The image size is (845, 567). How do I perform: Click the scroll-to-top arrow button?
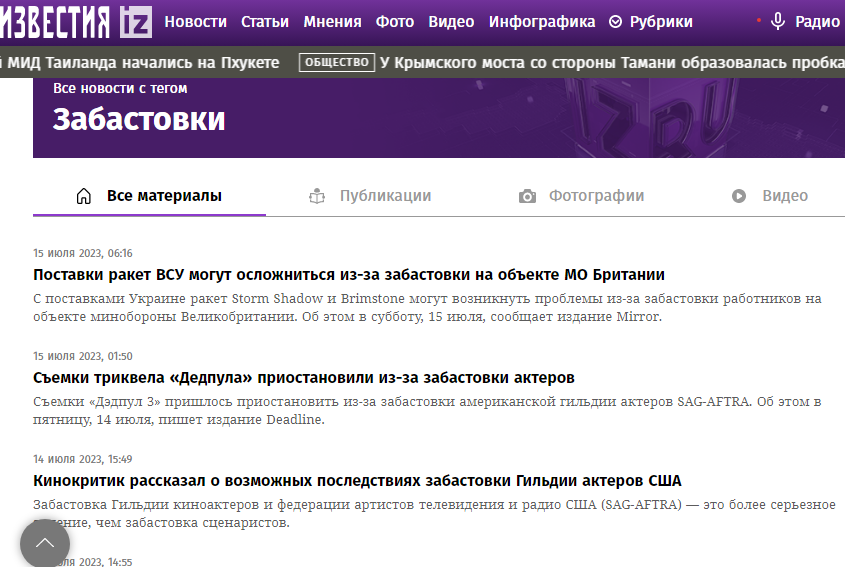pyautogui.click(x=44, y=543)
